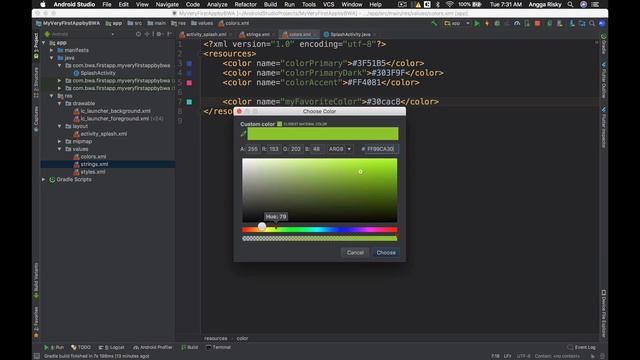Click the Apply Changes lightning icon
This screenshot has height=360, width=640.
click(487, 24)
